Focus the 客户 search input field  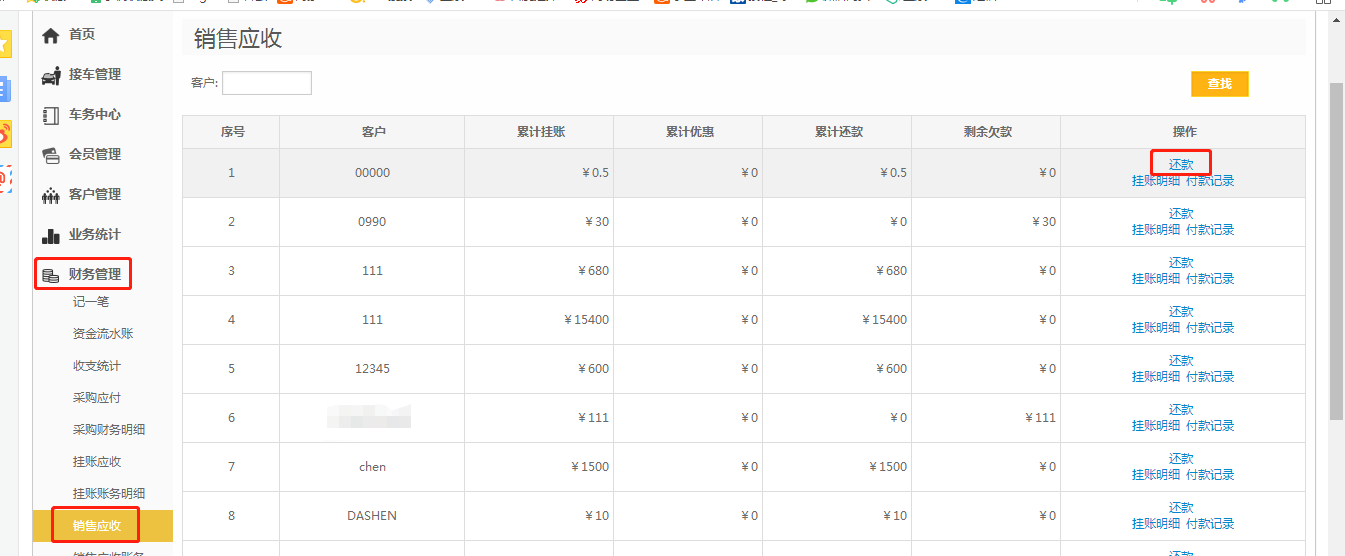(266, 83)
